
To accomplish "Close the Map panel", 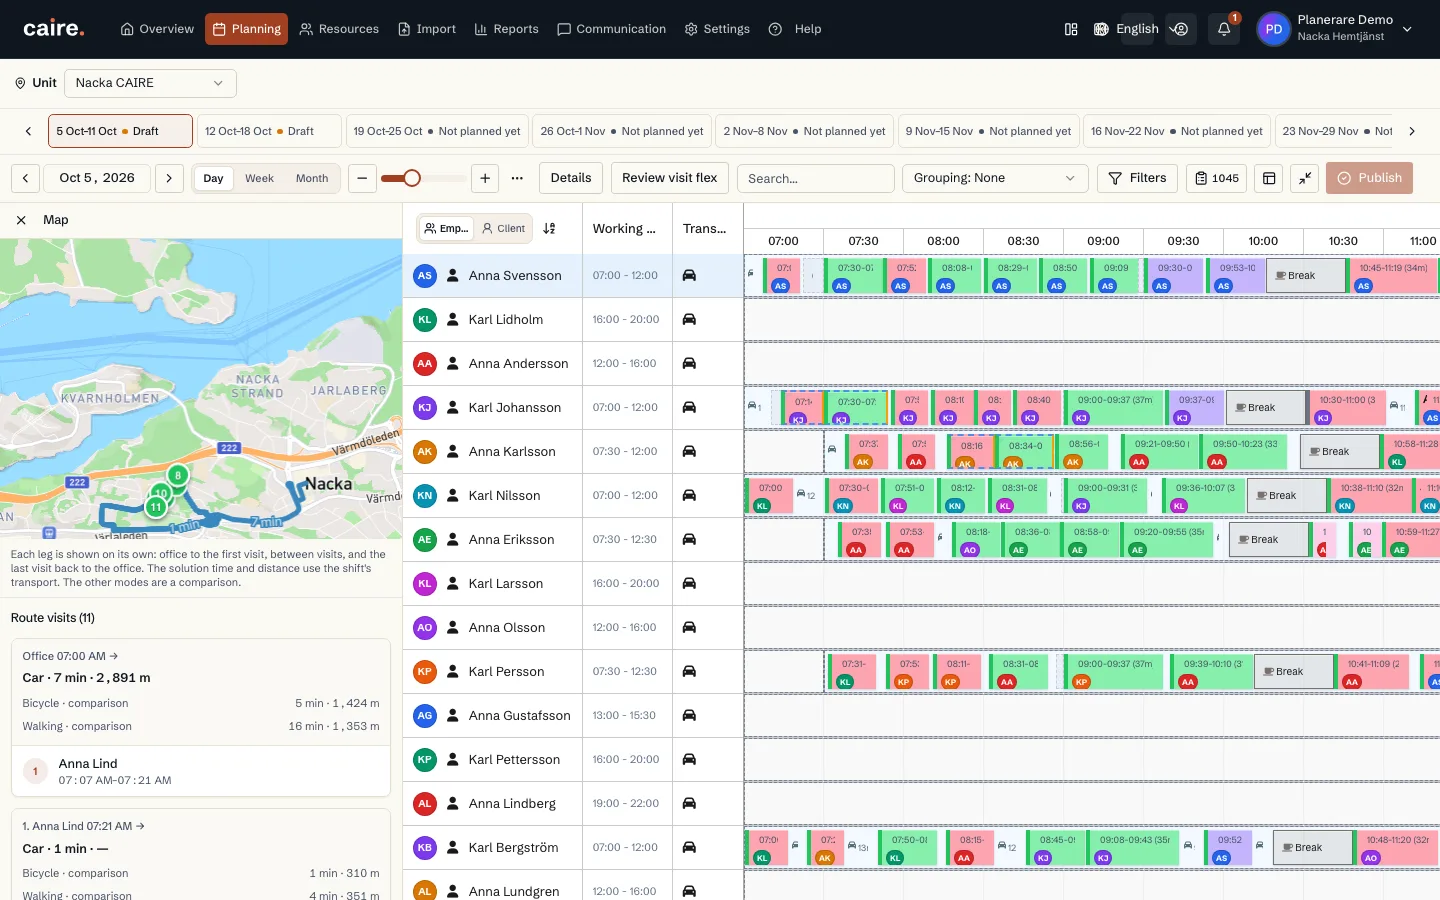I will pos(21,220).
